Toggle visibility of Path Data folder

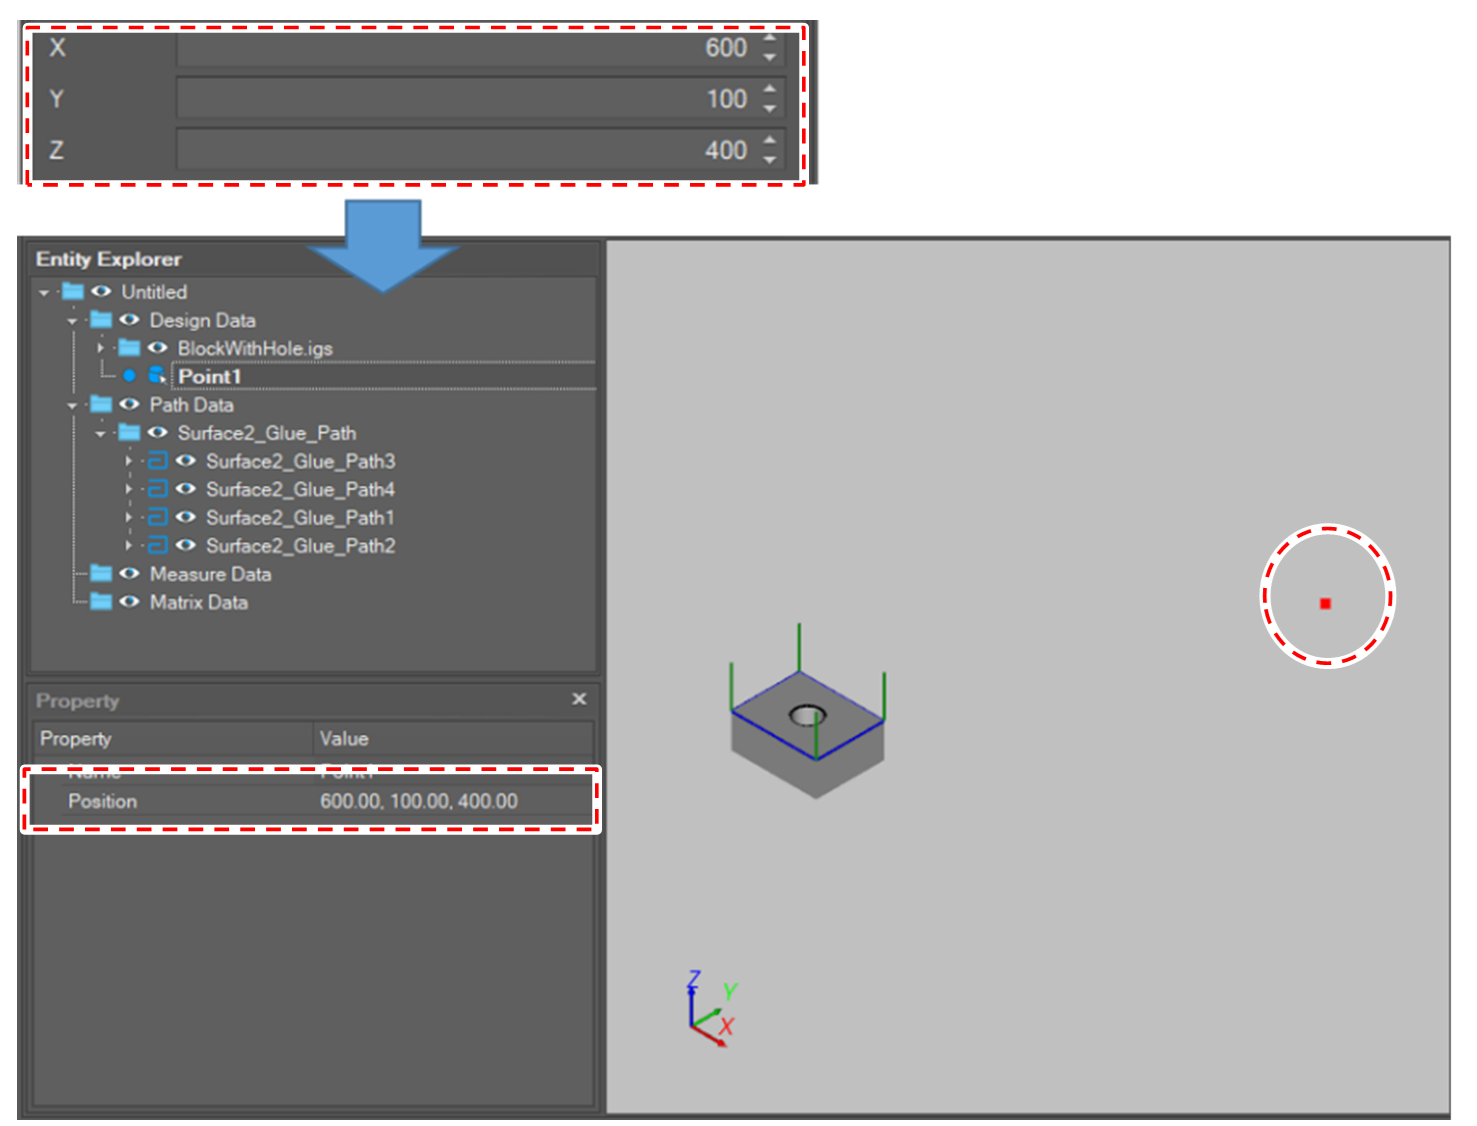pyautogui.click(x=129, y=404)
